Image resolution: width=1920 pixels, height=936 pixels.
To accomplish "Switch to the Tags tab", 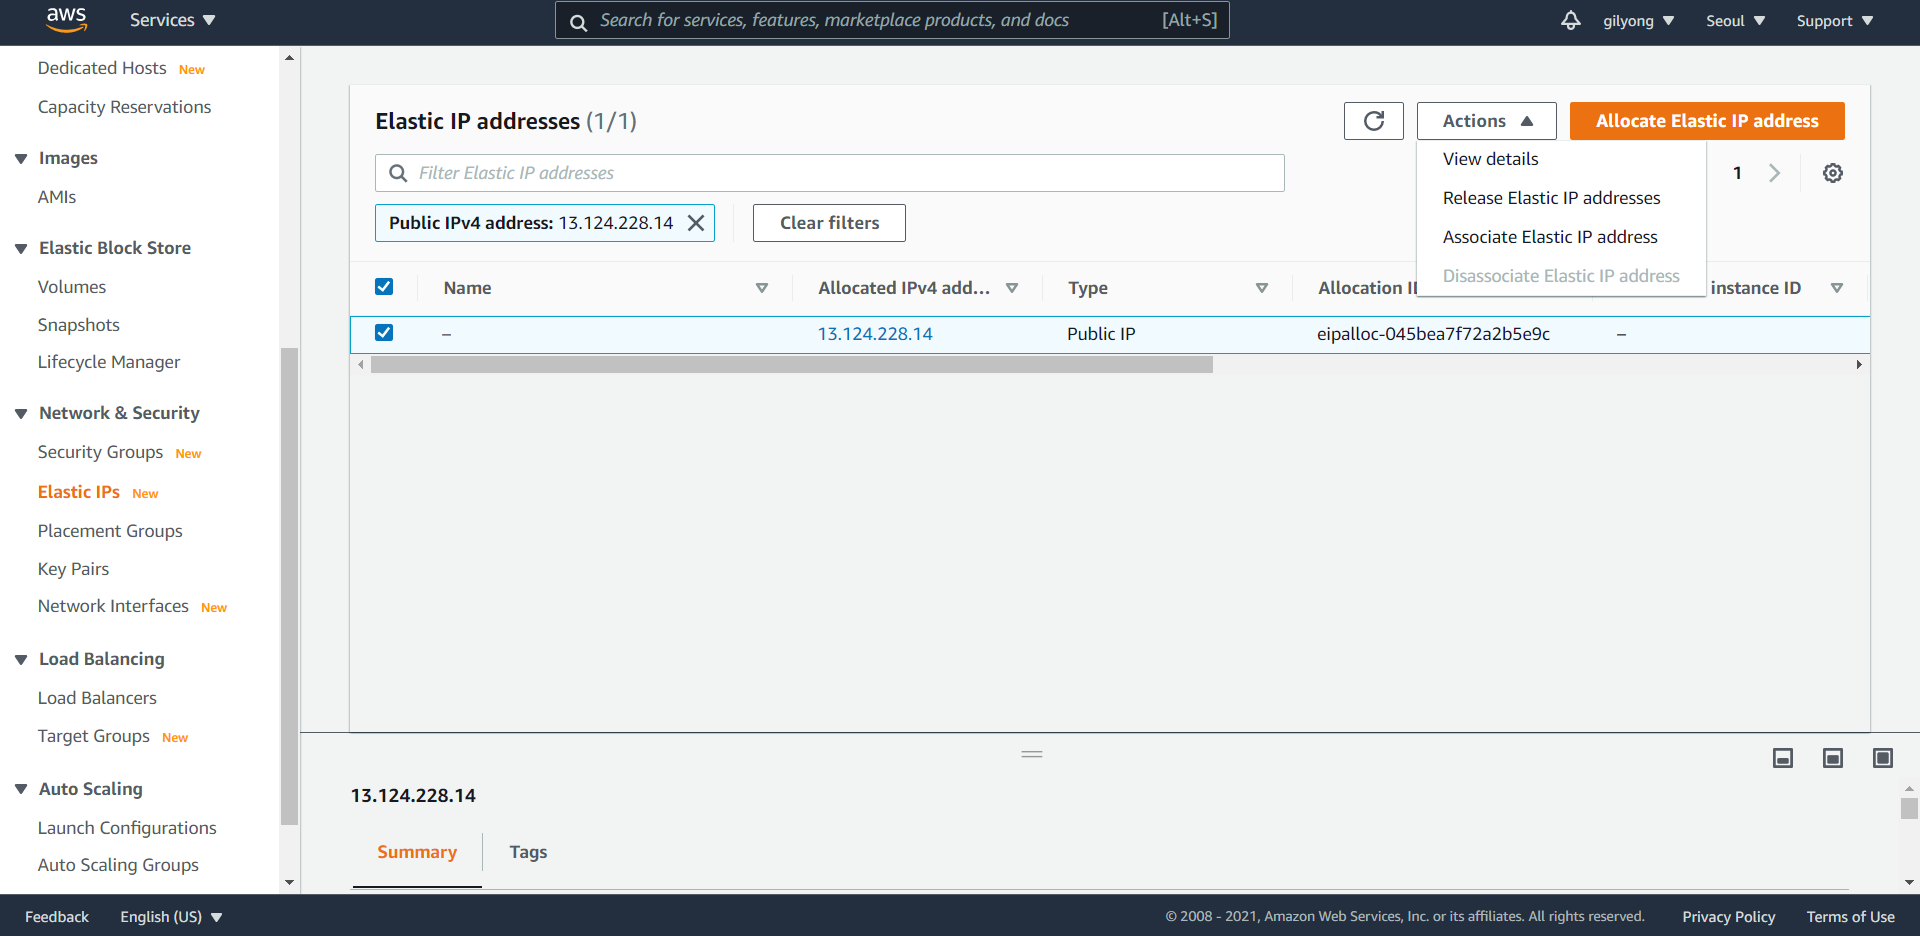I will tap(528, 852).
